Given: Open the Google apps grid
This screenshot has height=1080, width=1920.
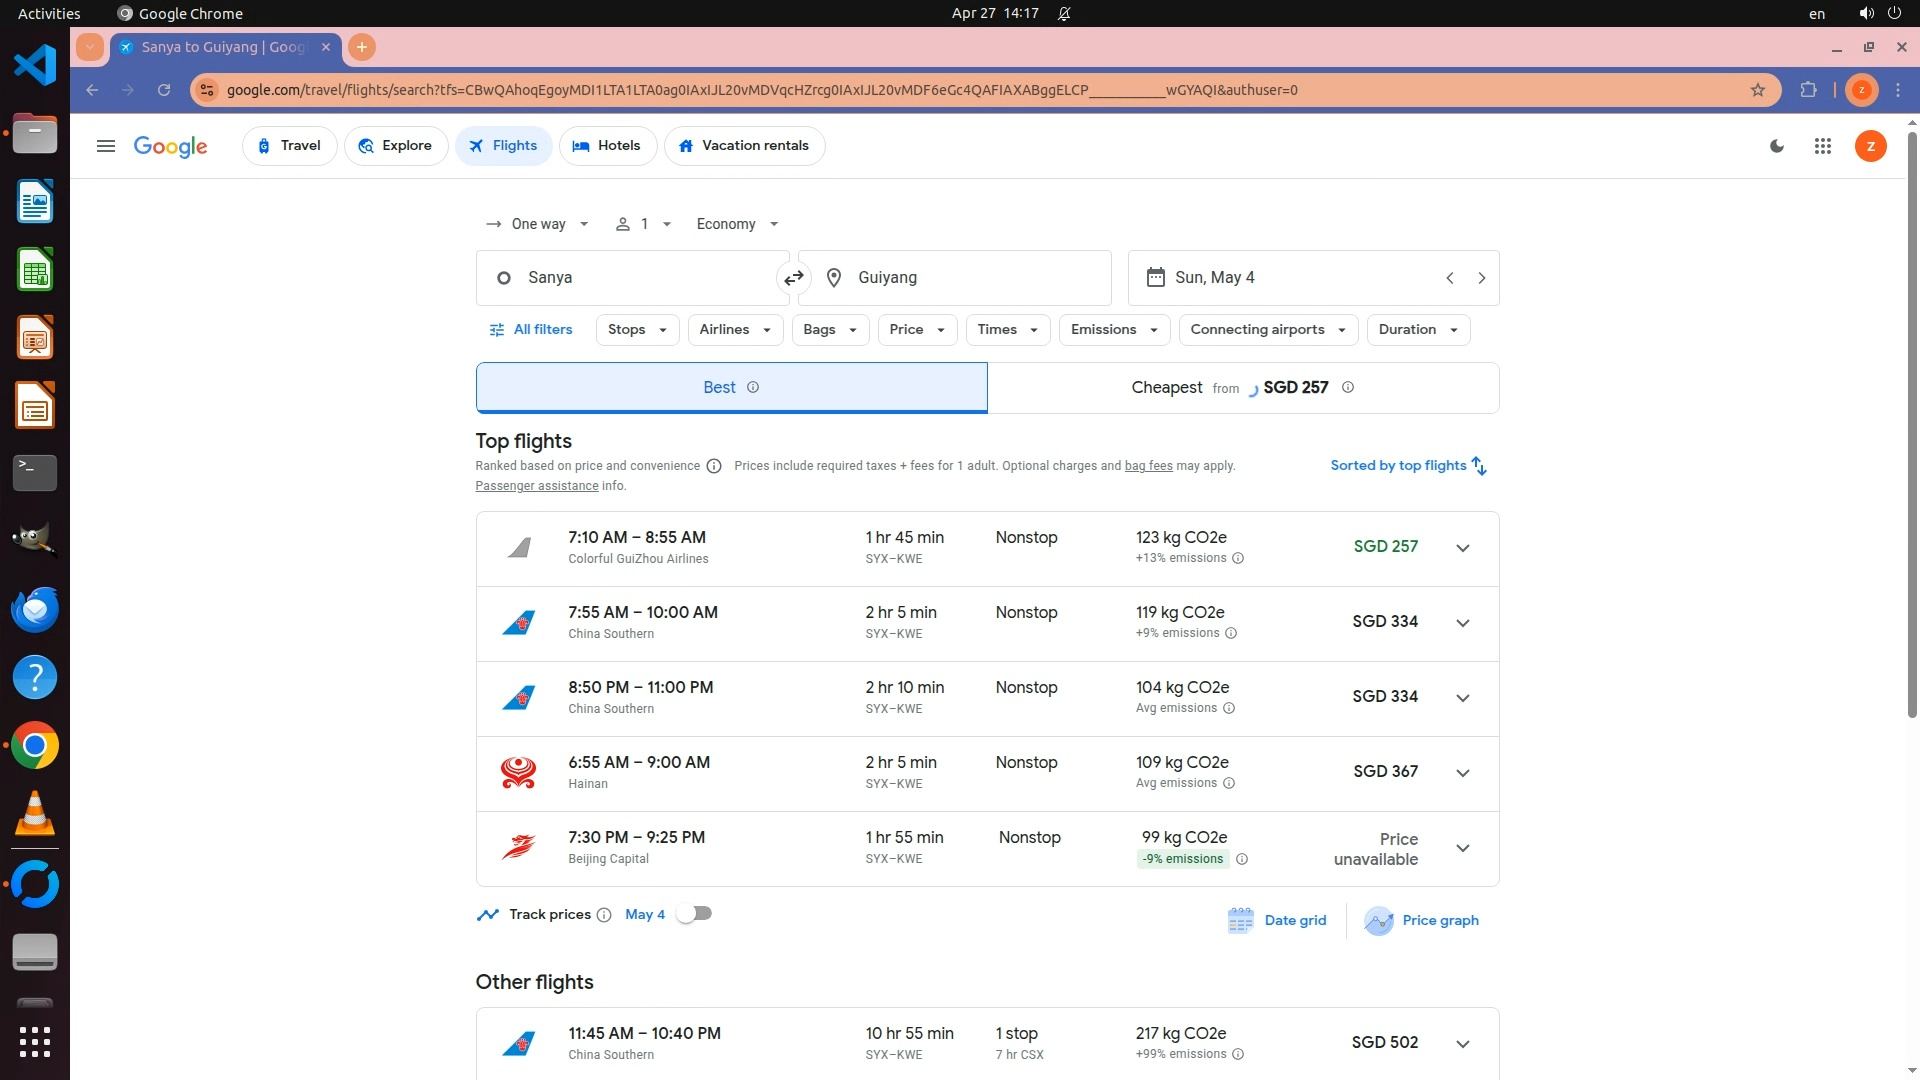Looking at the screenshot, I should click(1822, 146).
